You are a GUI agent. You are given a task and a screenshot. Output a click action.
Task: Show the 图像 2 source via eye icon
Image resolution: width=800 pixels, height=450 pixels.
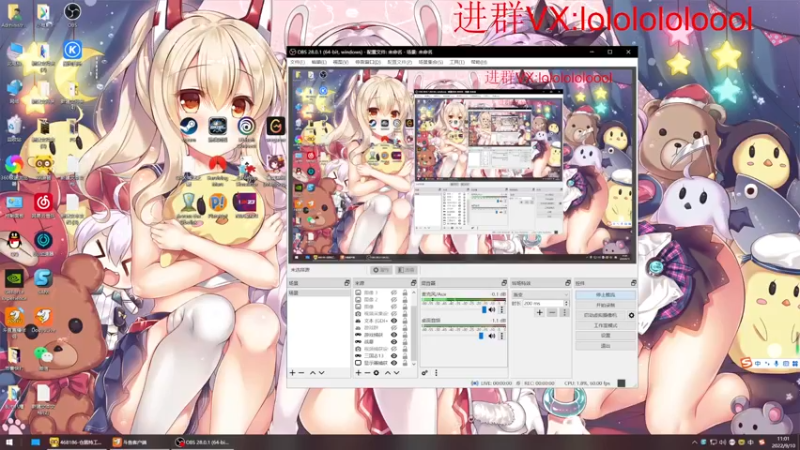[x=394, y=300]
